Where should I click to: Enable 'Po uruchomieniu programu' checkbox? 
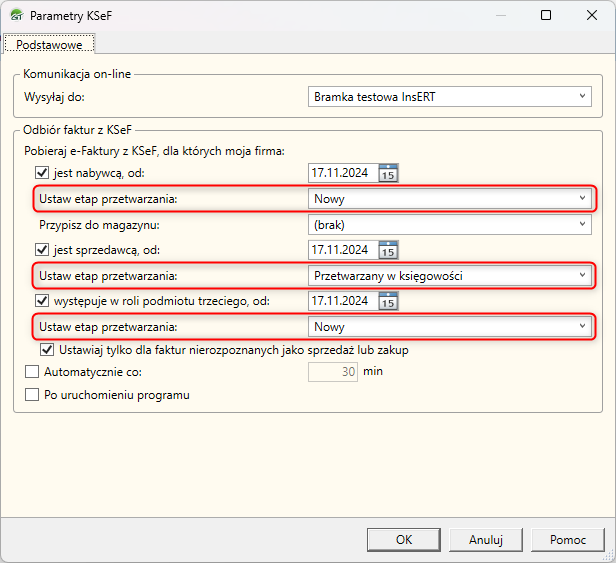point(31,395)
